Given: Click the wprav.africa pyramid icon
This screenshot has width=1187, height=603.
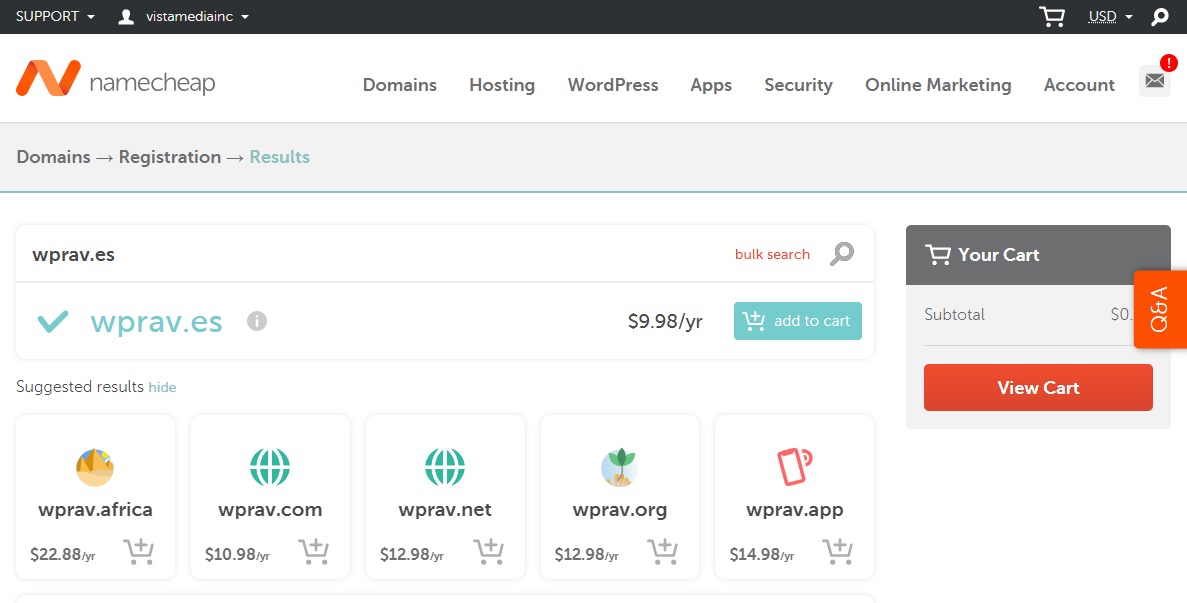Looking at the screenshot, I should (x=95, y=467).
